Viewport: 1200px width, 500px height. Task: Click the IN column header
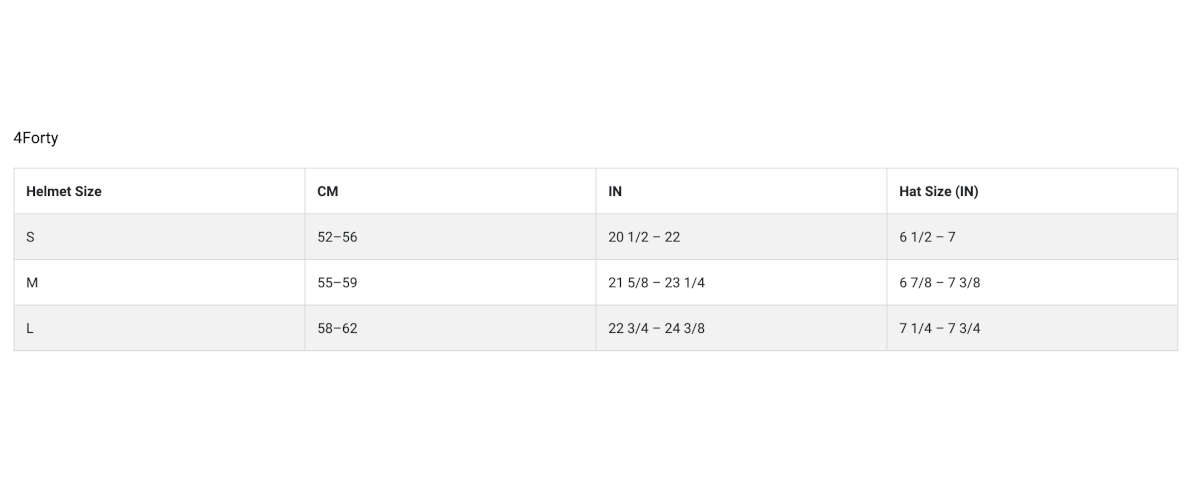(x=615, y=191)
